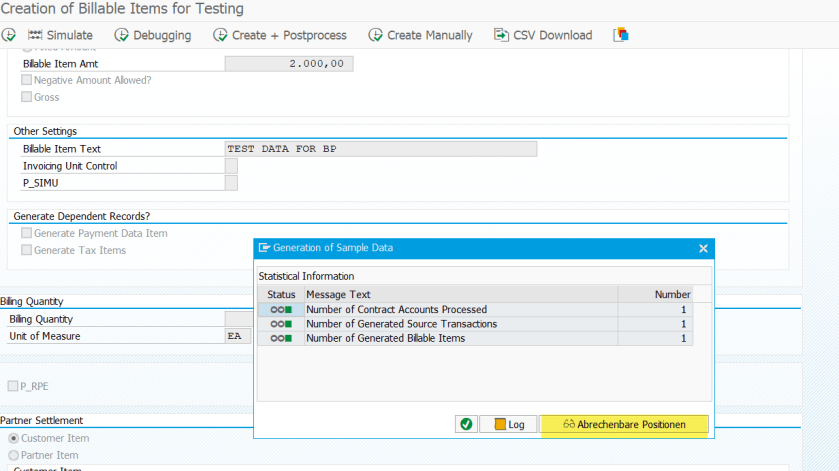839x471 pixels.
Task: Start Debugging from the toolbar
Action: [152, 35]
